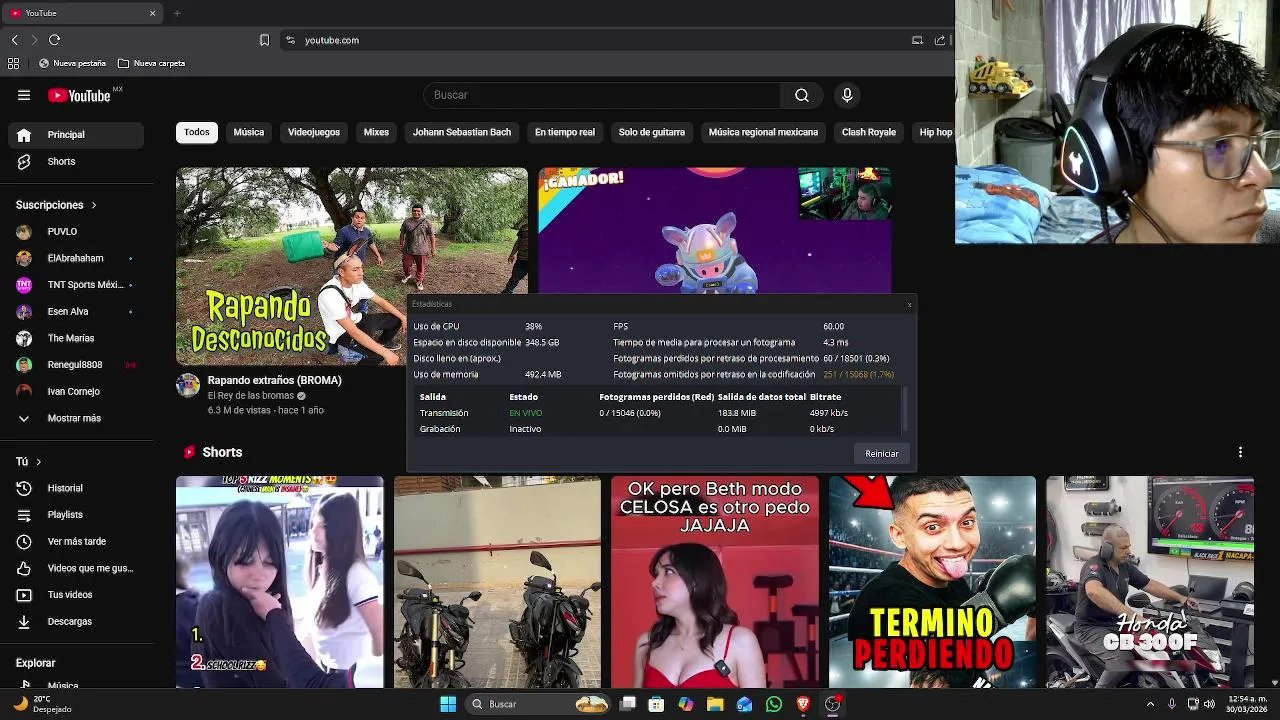The width and height of the screenshot is (1280, 720).
Task: Expand Suscripciones section chevron
Action: (x=94, y=205)
